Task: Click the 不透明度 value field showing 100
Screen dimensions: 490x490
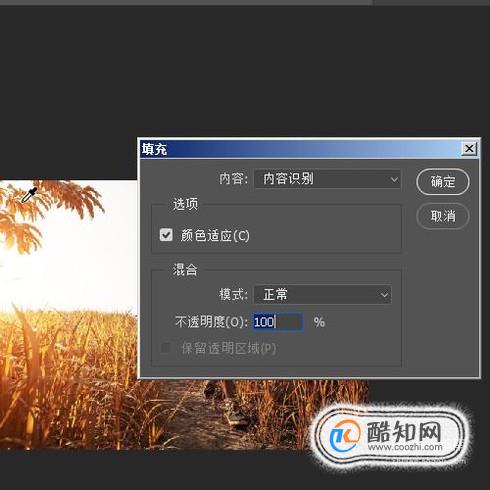Action: [x=278, y=322]
